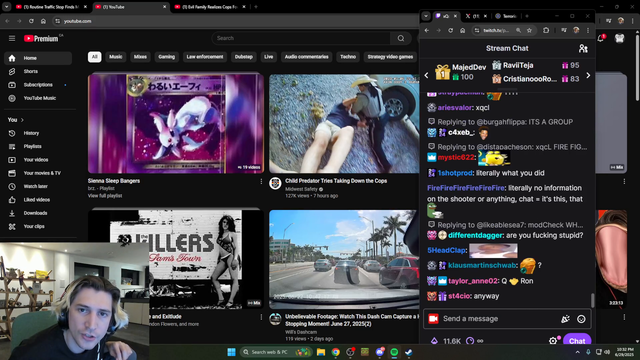Open the Dash Cam footage thumbnail
Image resolution: width=640 pixels, height=360 pixels.
tap(344, 260)
